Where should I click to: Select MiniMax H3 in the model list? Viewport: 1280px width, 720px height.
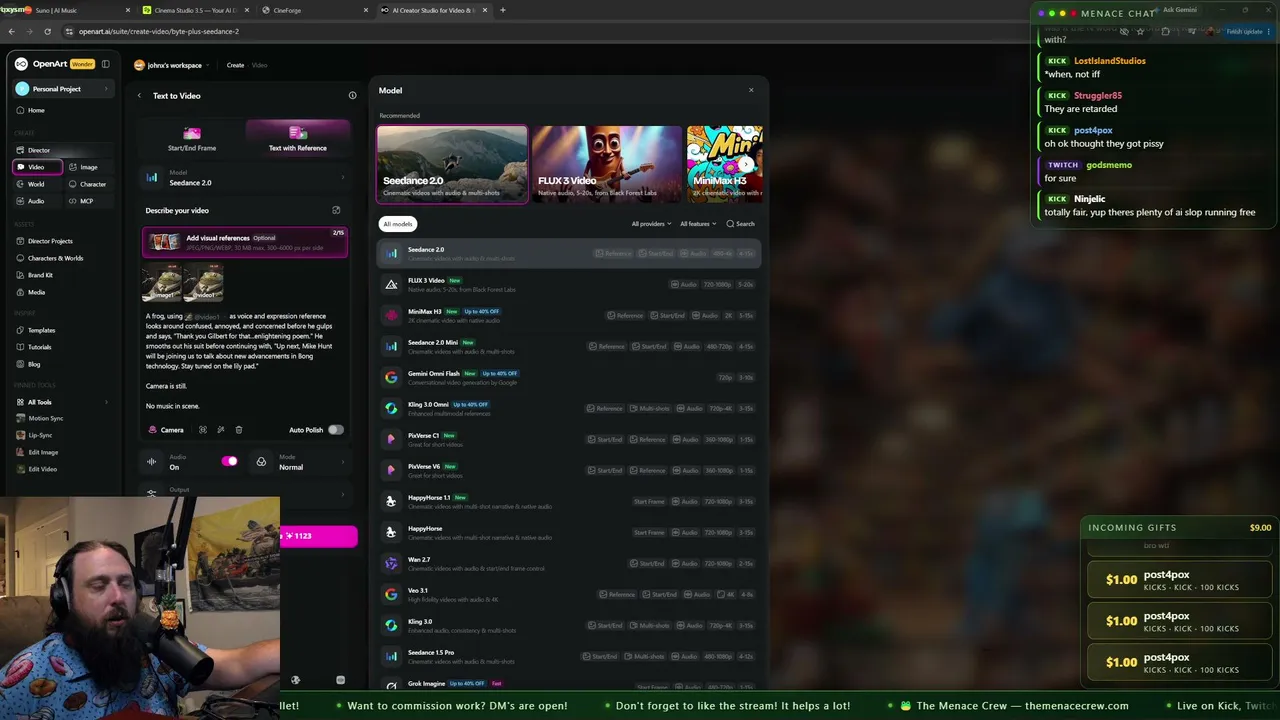click(x=568, y=315)
